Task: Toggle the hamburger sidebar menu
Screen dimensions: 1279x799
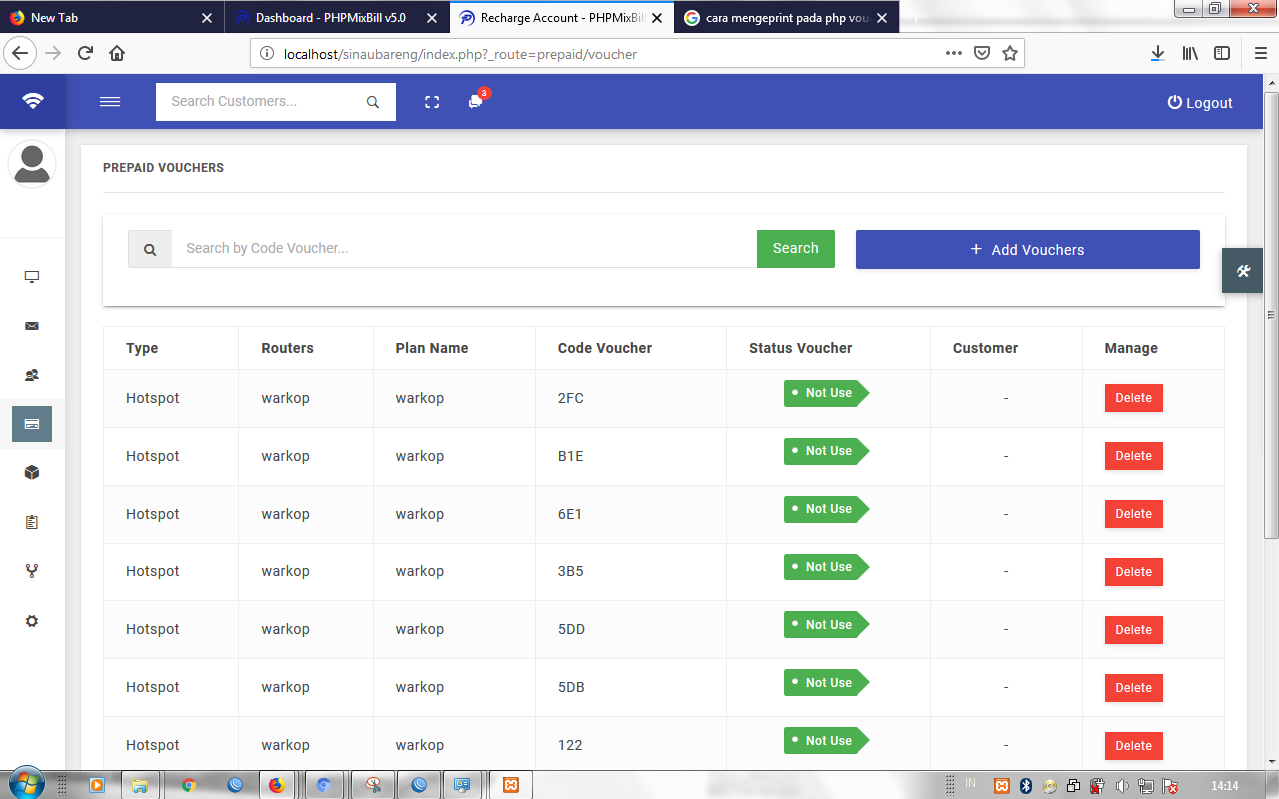Action: tap(110, 102)
